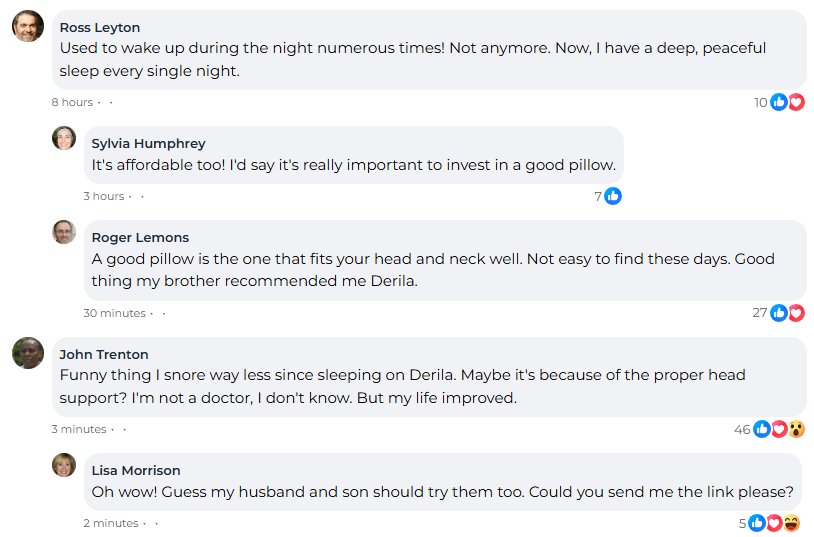This screenshot has height=537, width=814.
Task: Open Lisa Morrison's avatar
Action: tap(64, 465)
